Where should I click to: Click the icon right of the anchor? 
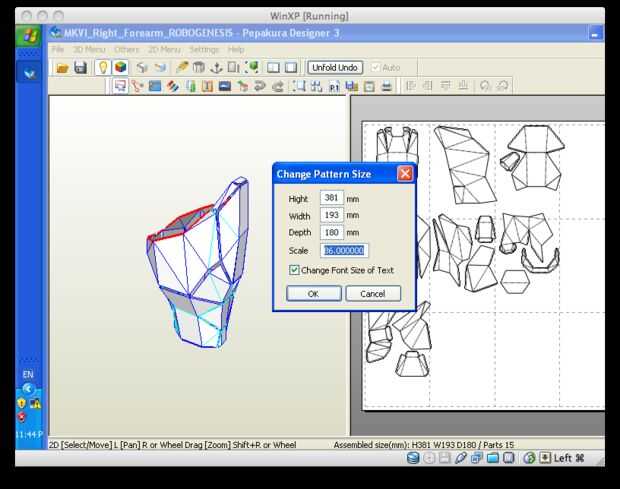tap(233, 68)
